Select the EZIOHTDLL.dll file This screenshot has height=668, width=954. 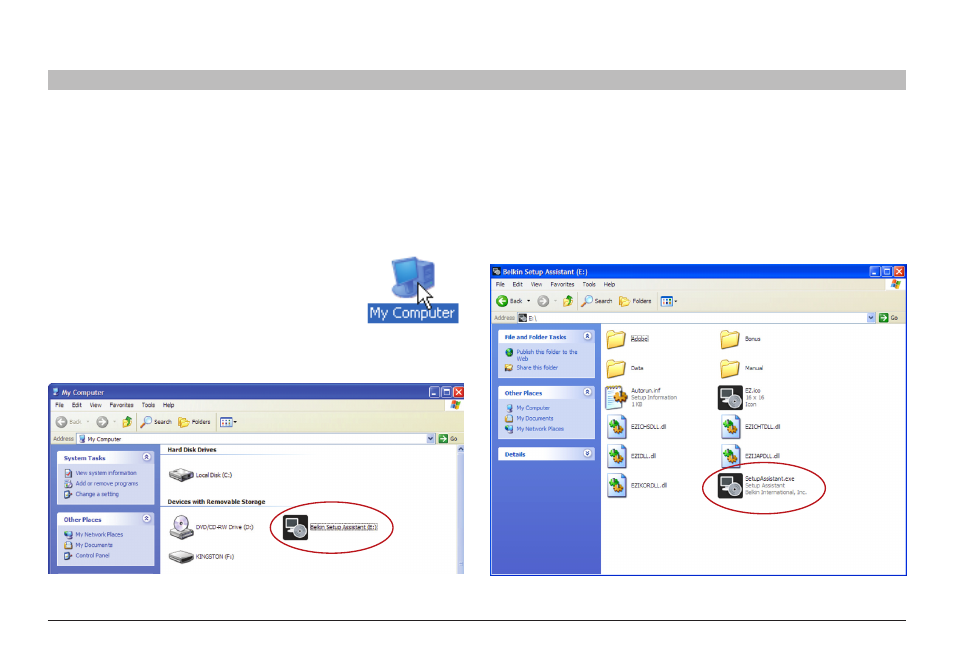coord(750,426)
